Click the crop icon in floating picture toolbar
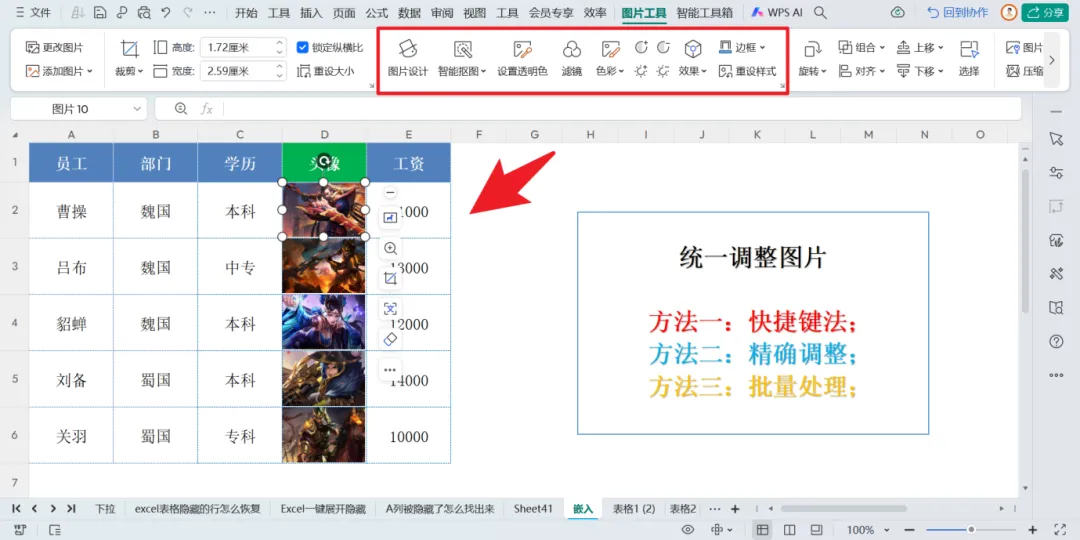 [391, 279]
